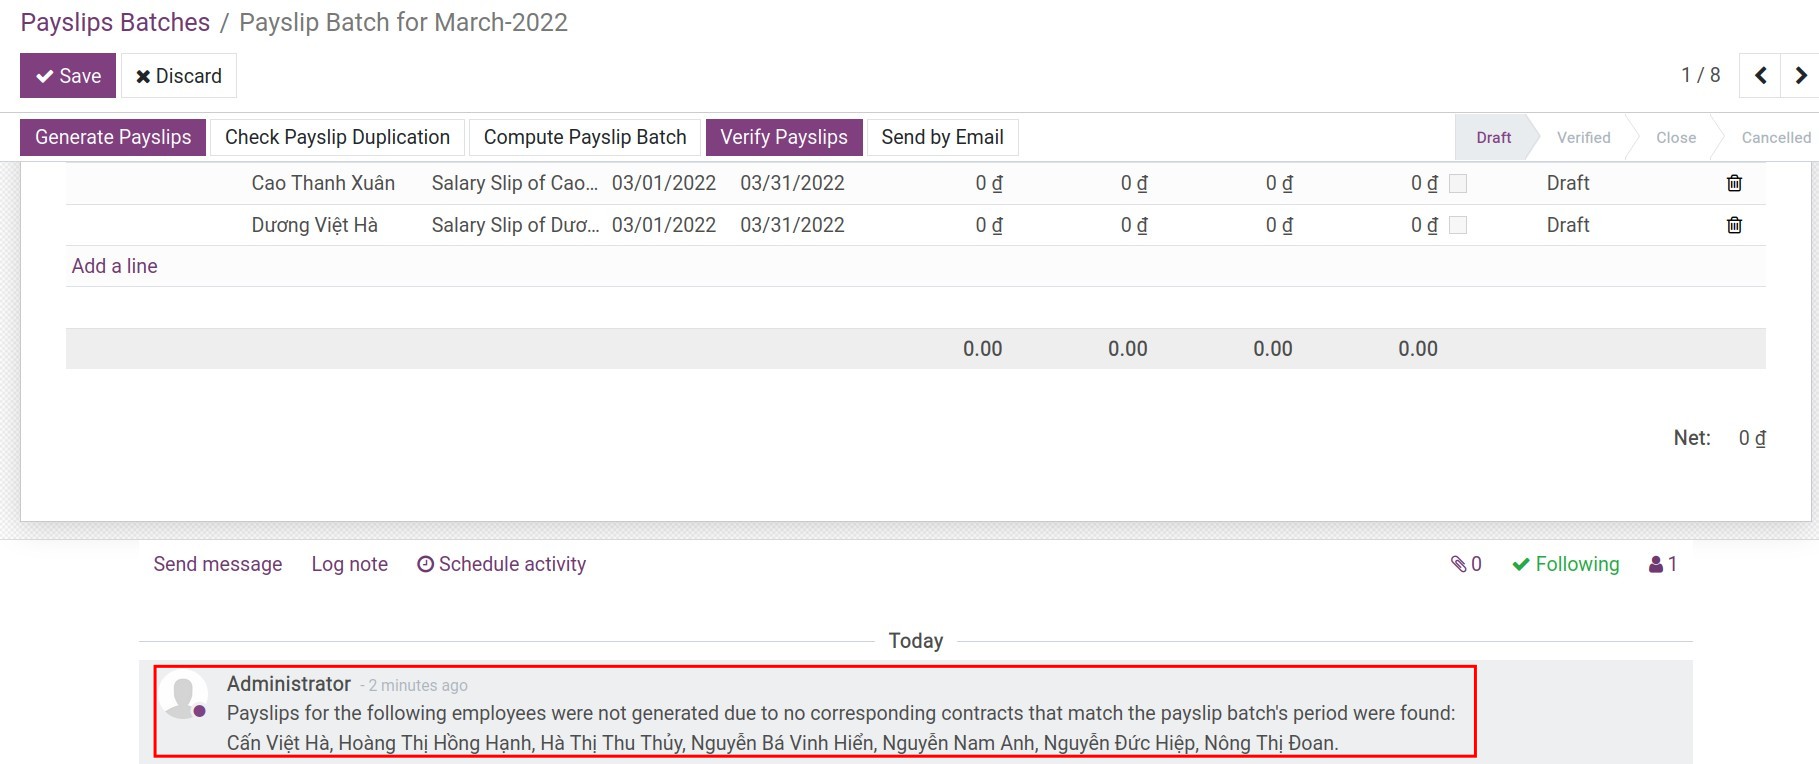
Task: Click Generate Payslips button
Action: point(113,137)
